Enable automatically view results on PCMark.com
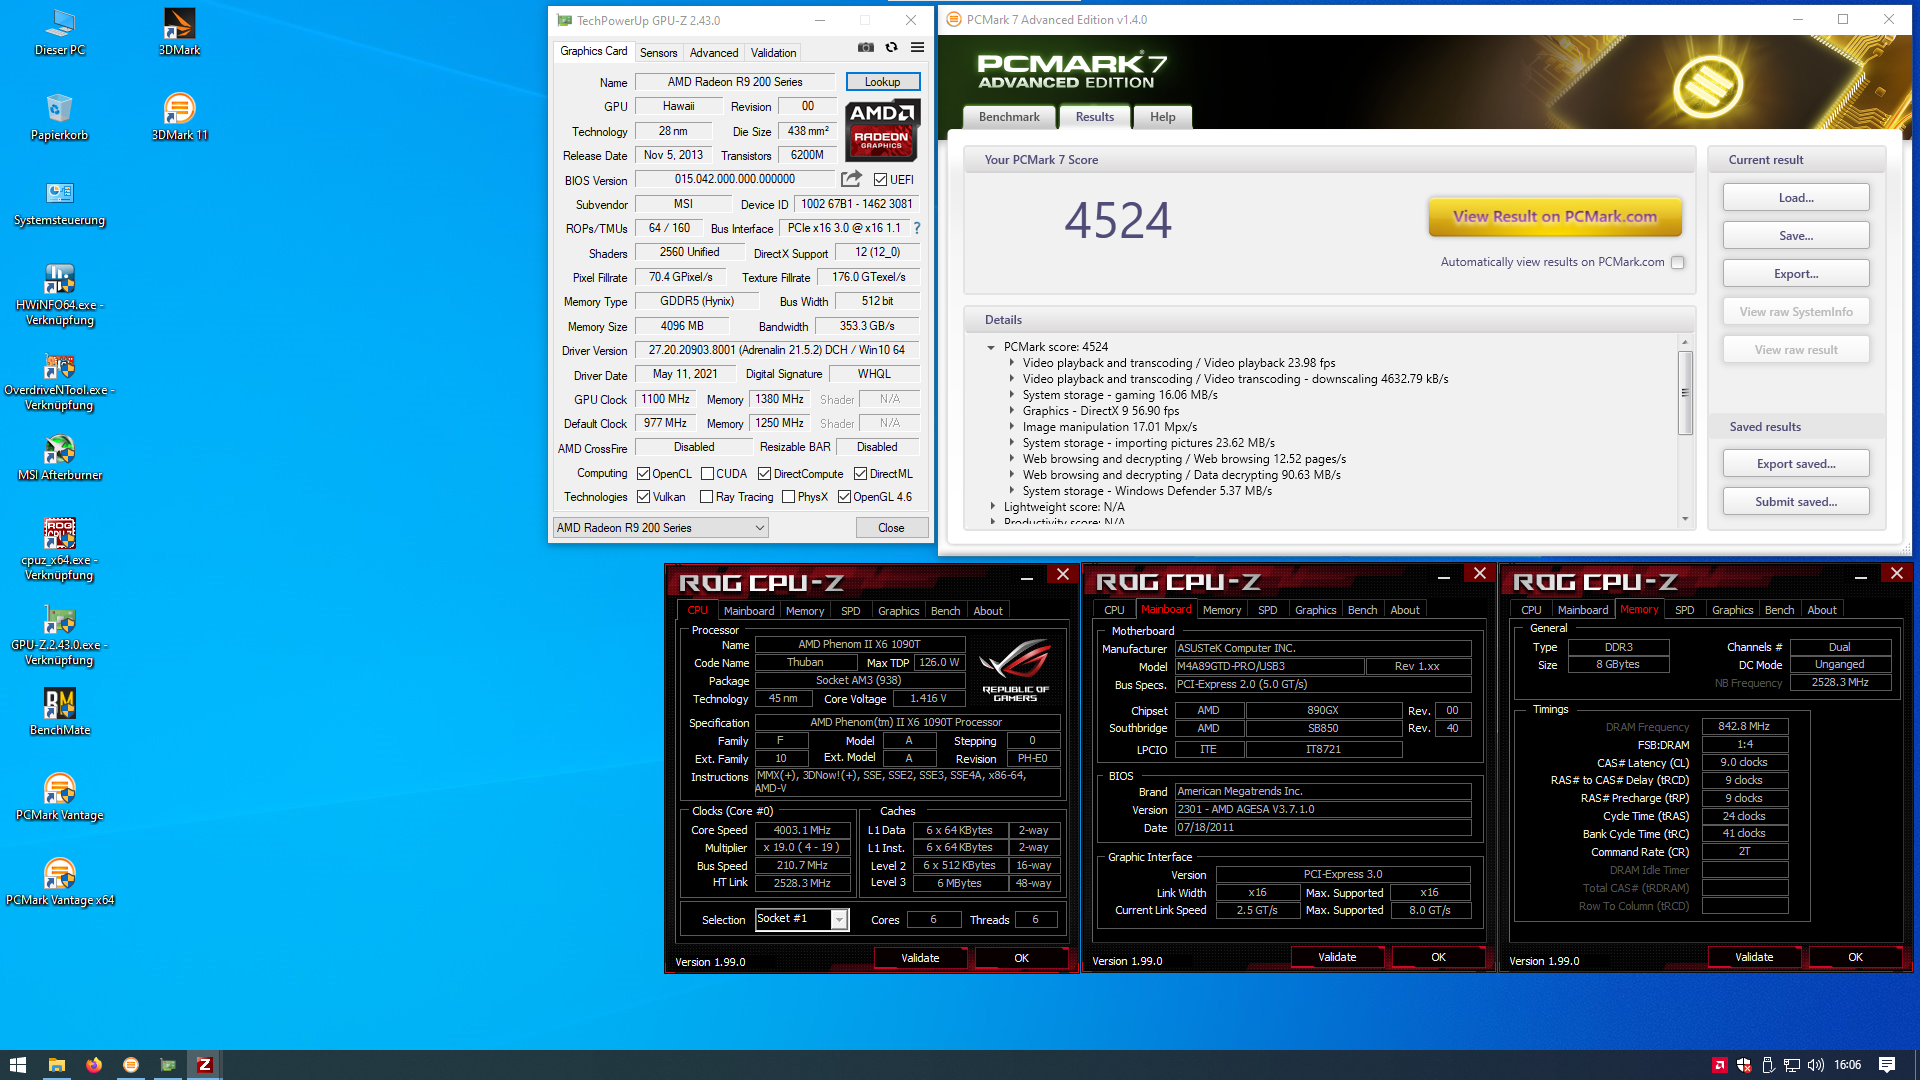The width and height of the screenshot is (1920, 1080). coord(1678,262)
